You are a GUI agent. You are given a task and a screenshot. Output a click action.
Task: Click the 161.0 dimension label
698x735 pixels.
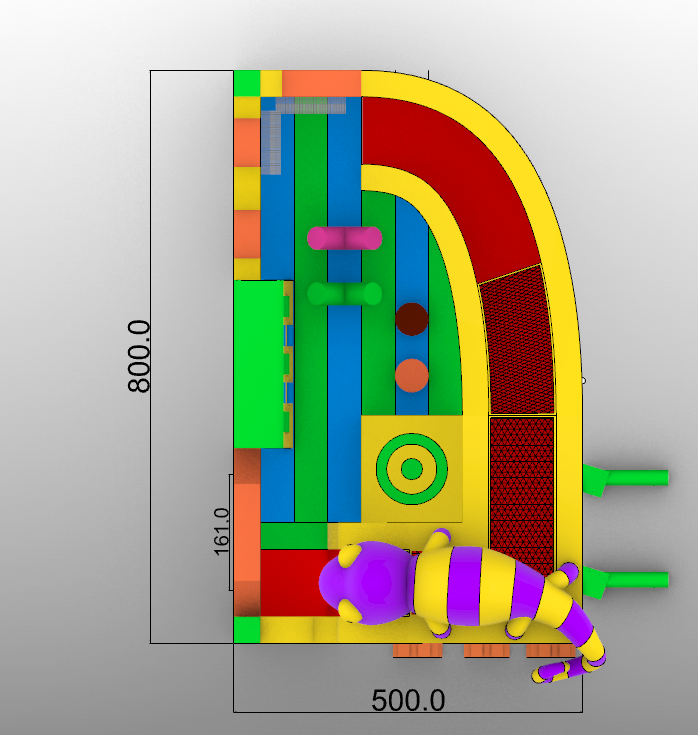click(222, 532)
